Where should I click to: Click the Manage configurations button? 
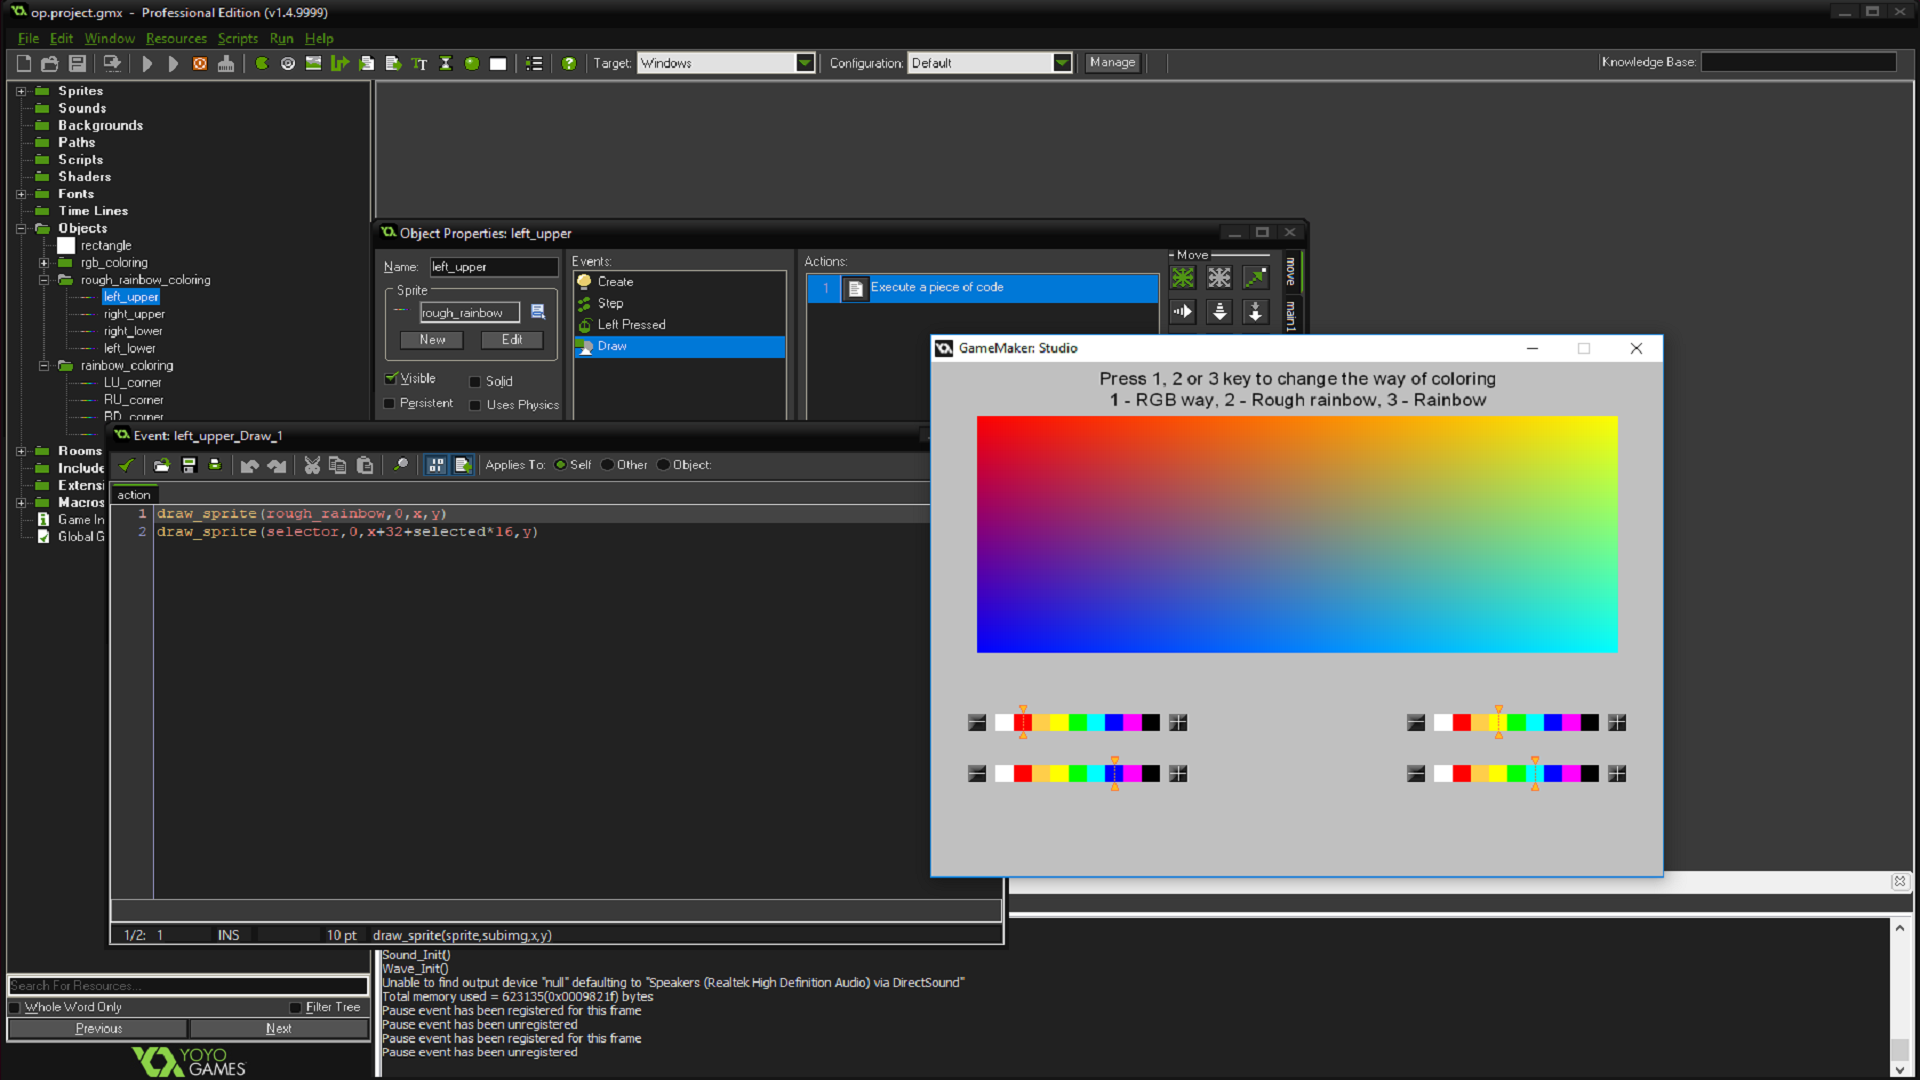1112,62
